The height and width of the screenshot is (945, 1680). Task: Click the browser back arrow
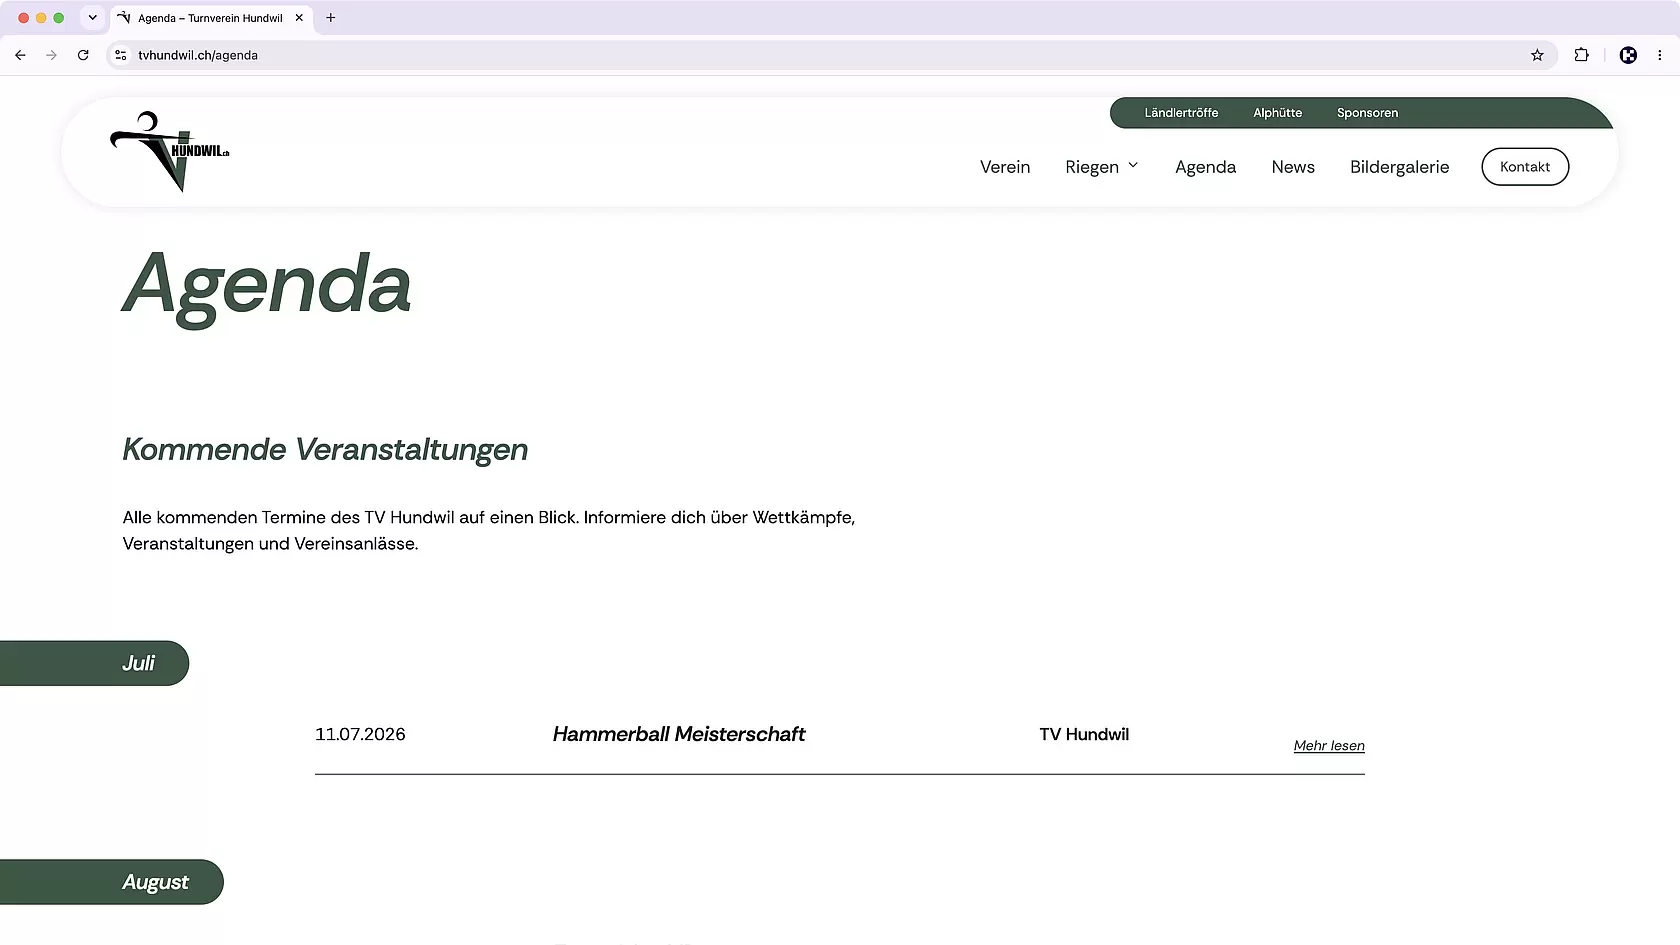coord(20,55)
